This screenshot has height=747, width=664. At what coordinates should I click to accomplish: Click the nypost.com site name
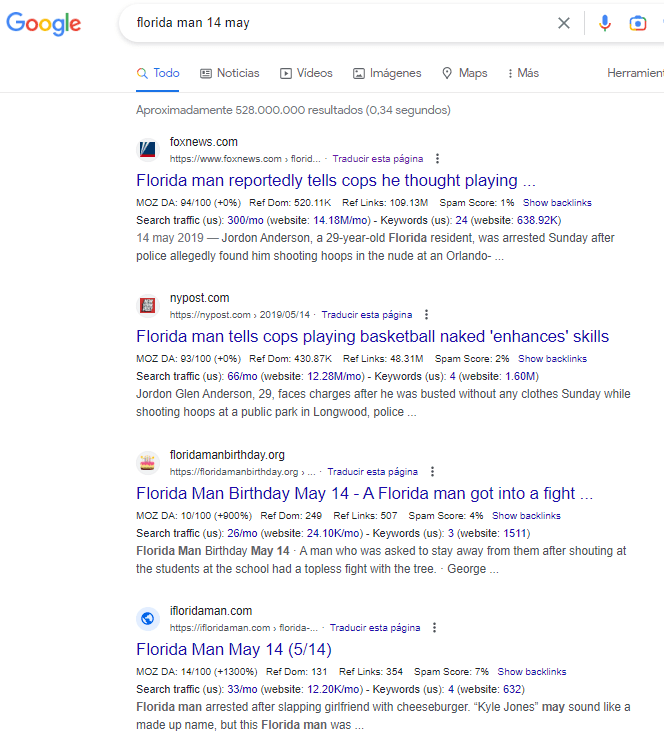click(200, 298)
